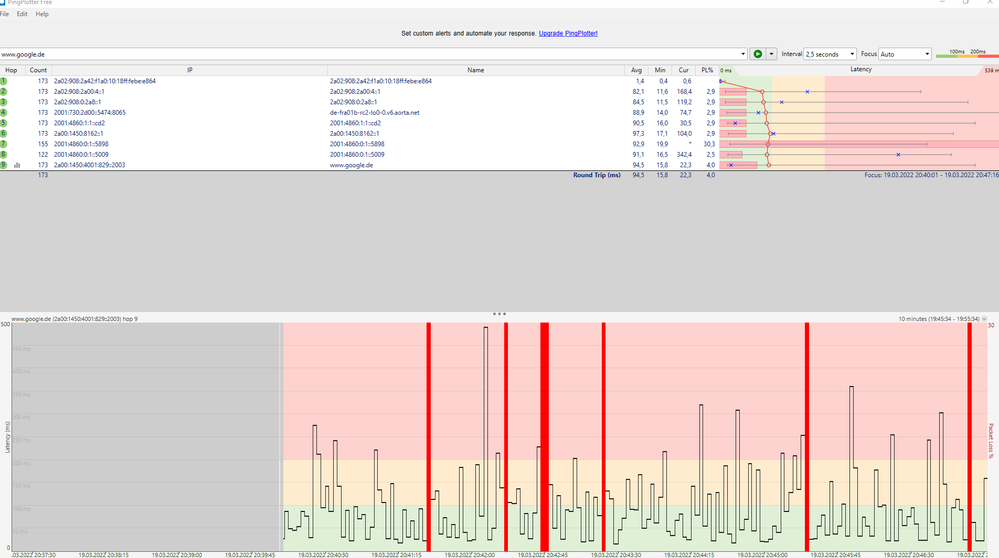
Task: Click the Avg column header
Action: coord(636,70)
